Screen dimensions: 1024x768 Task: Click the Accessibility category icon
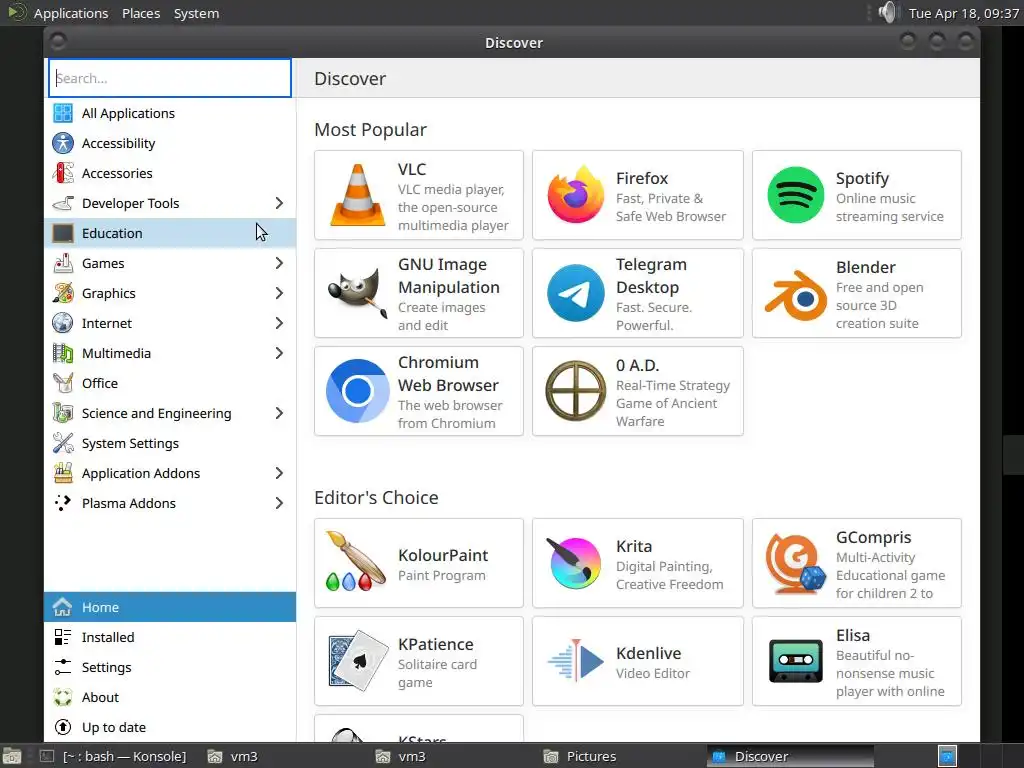tap(63, 143)
